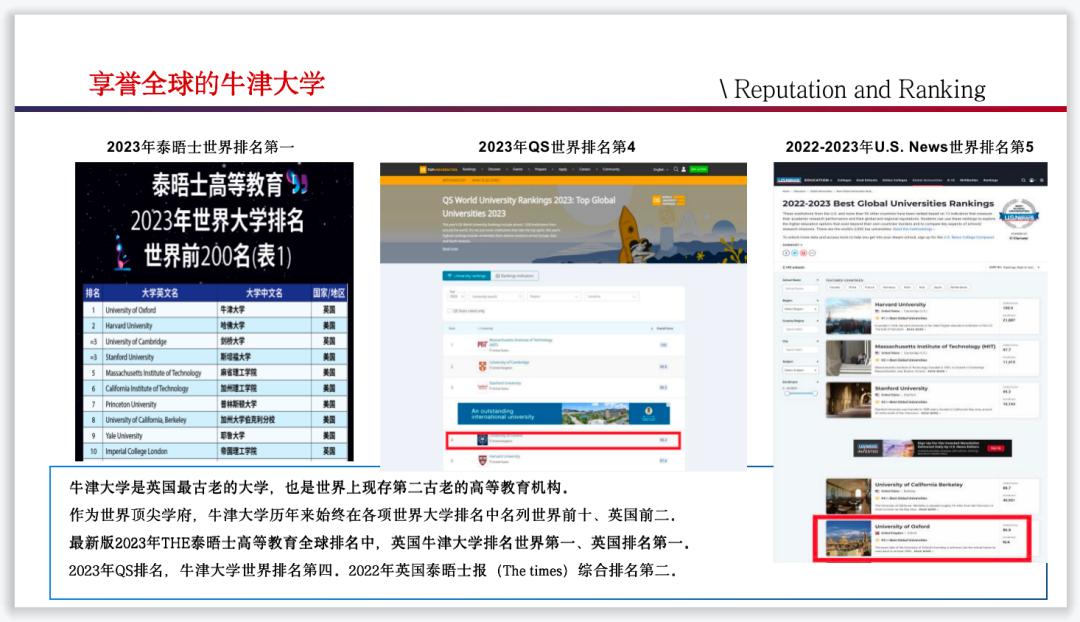Click the 'University of Oxford' row in the Times table
1080x622 pixels.
pos(215,310)
